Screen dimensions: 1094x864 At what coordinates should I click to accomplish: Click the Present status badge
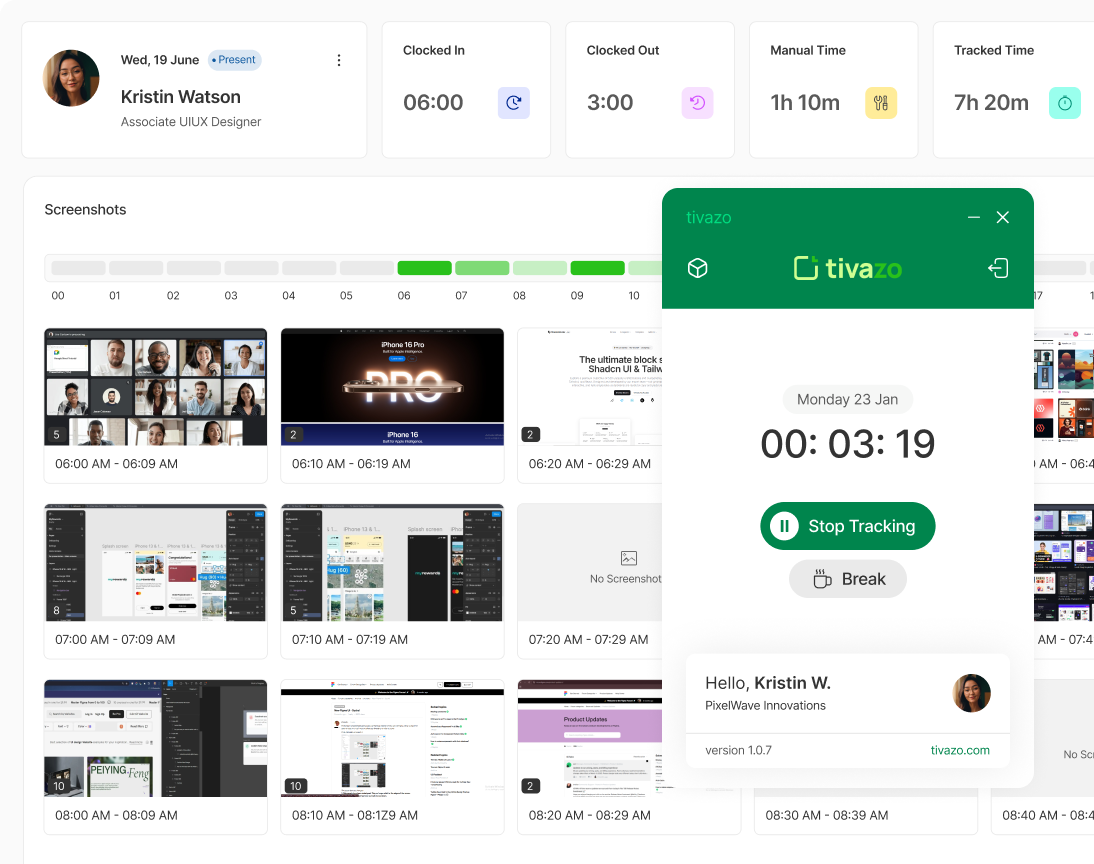tap(234, 60)
